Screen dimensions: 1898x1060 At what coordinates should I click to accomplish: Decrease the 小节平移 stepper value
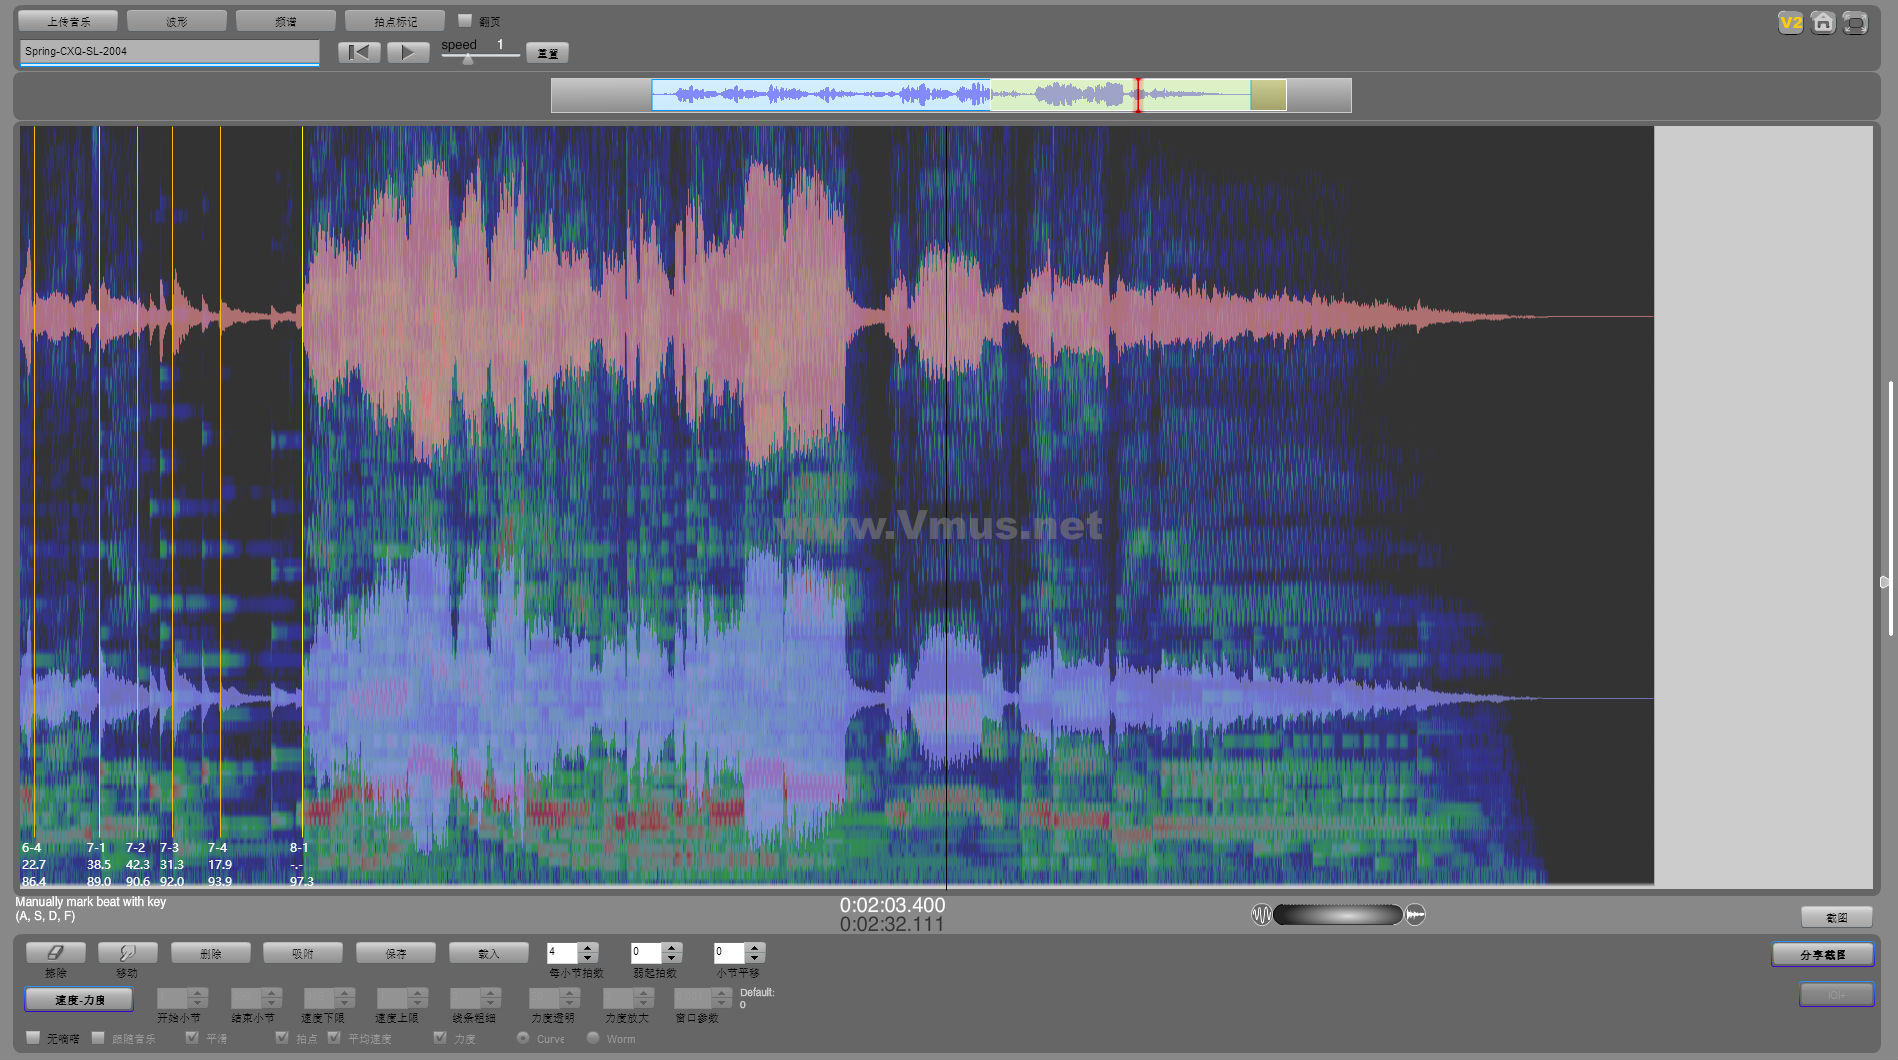[755, 958]
